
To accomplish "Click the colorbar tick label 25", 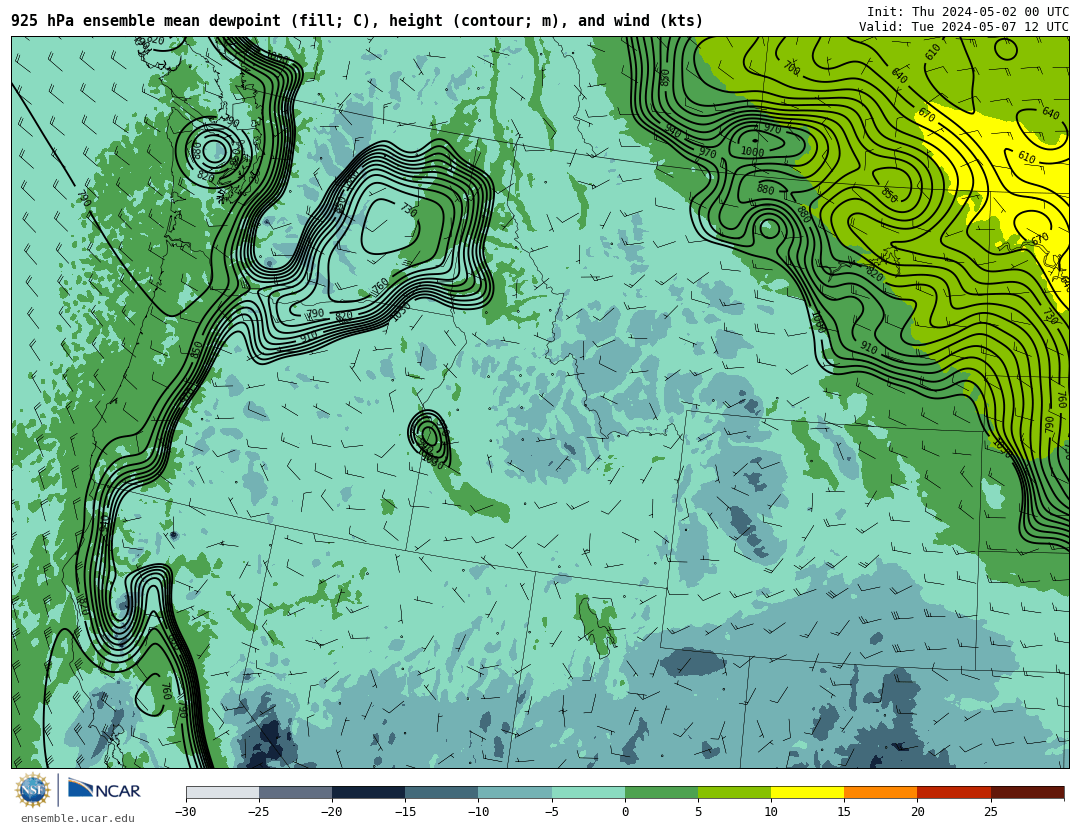I will pyautogui.click(x=990, y=812).
